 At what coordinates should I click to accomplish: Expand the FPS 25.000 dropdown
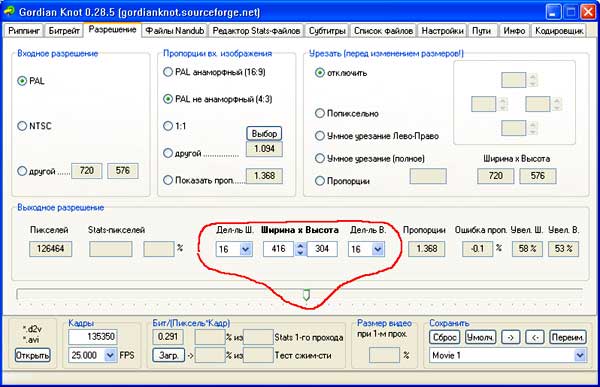coord(110,355)
